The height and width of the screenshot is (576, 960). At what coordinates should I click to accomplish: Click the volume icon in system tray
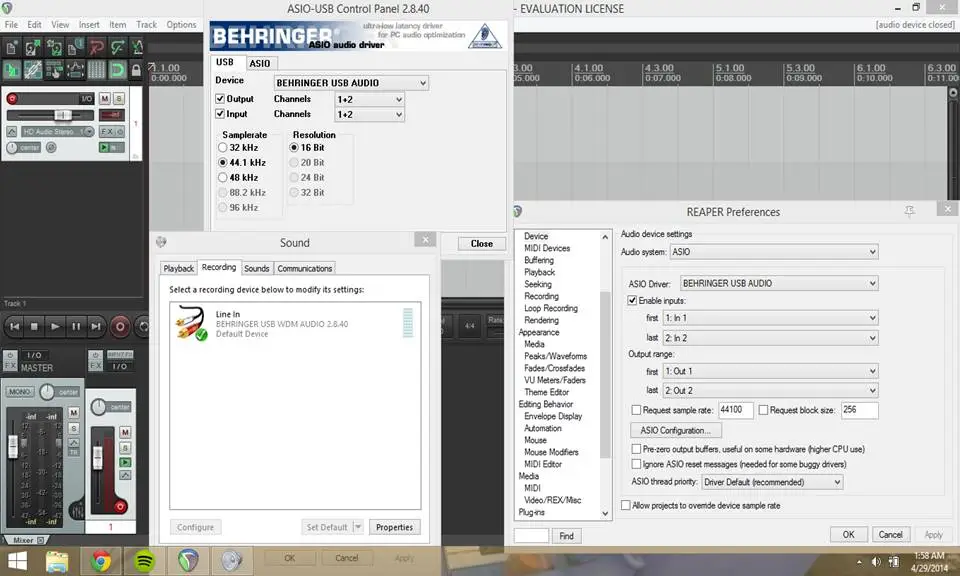pos(876,561)
